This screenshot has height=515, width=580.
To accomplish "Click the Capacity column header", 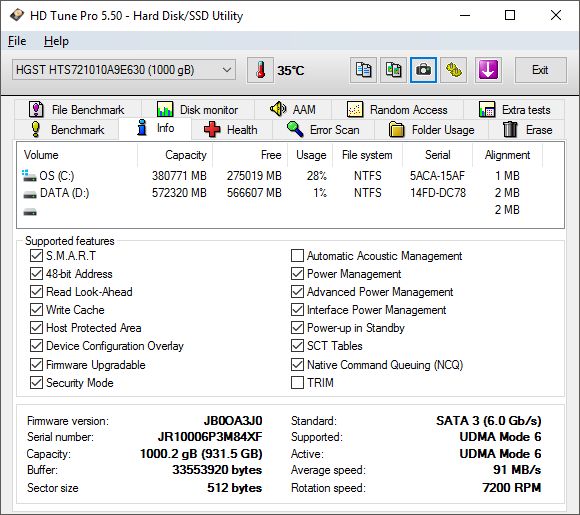I will tap(175, 155).
